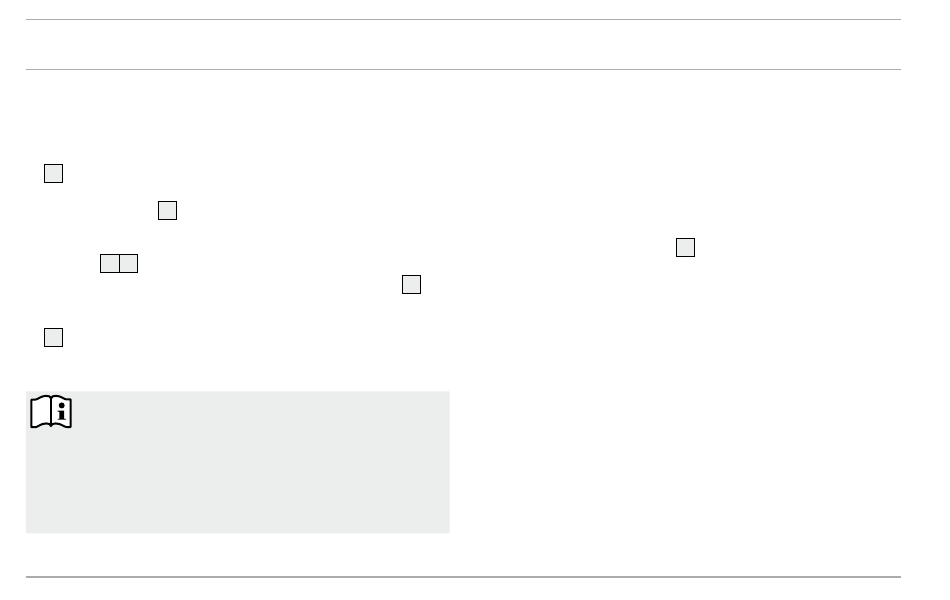Select the lone gray box in the right column

pos(685,247)
